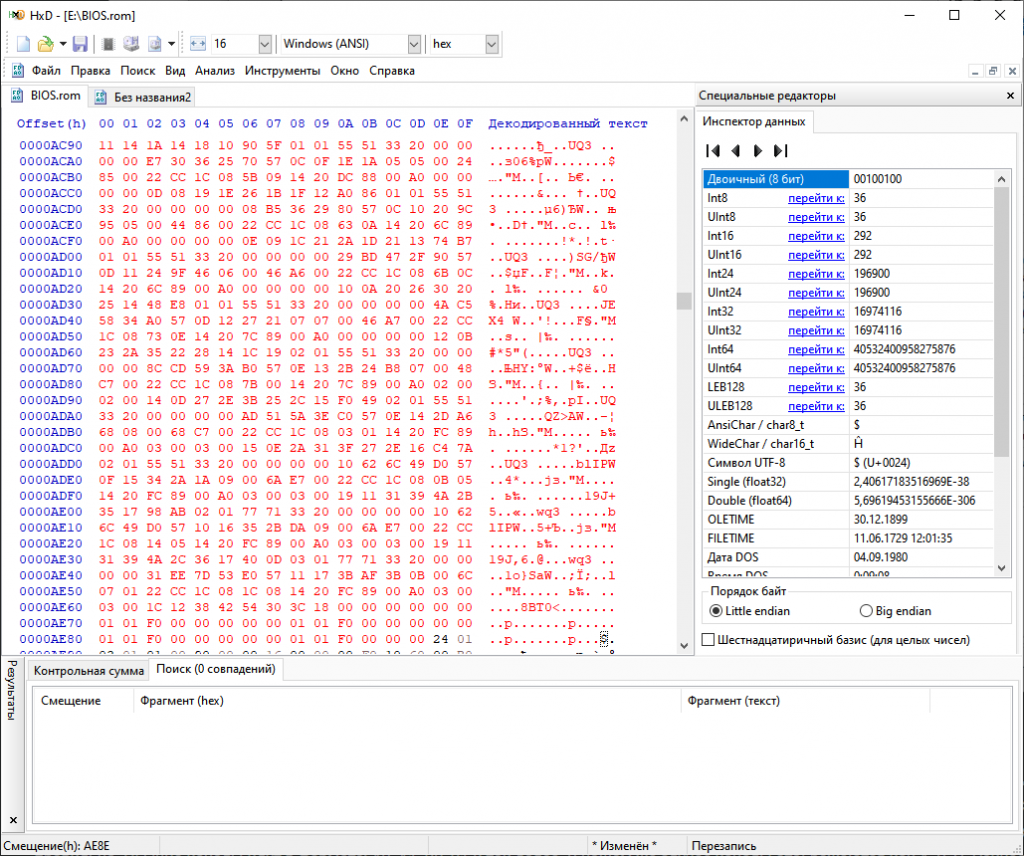
Task: Click the FILETIME value 11.06.1729 12:01:35
Action: [x=903, y=539]
